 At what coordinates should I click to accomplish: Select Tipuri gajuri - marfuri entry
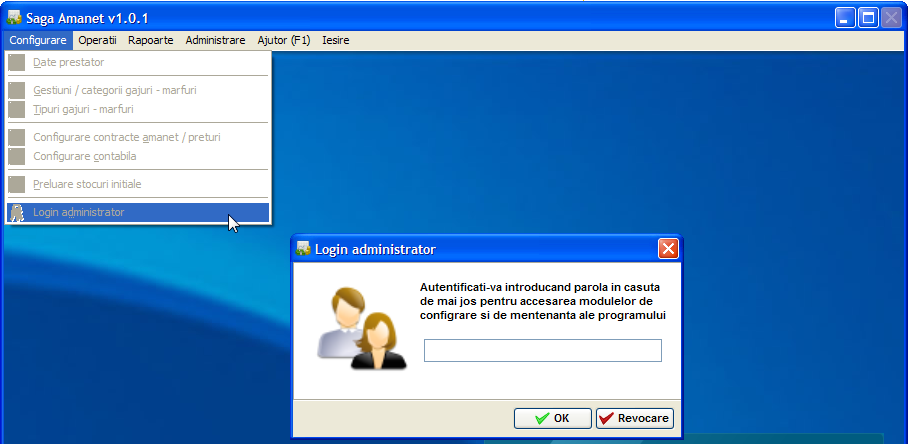(138, 109)
